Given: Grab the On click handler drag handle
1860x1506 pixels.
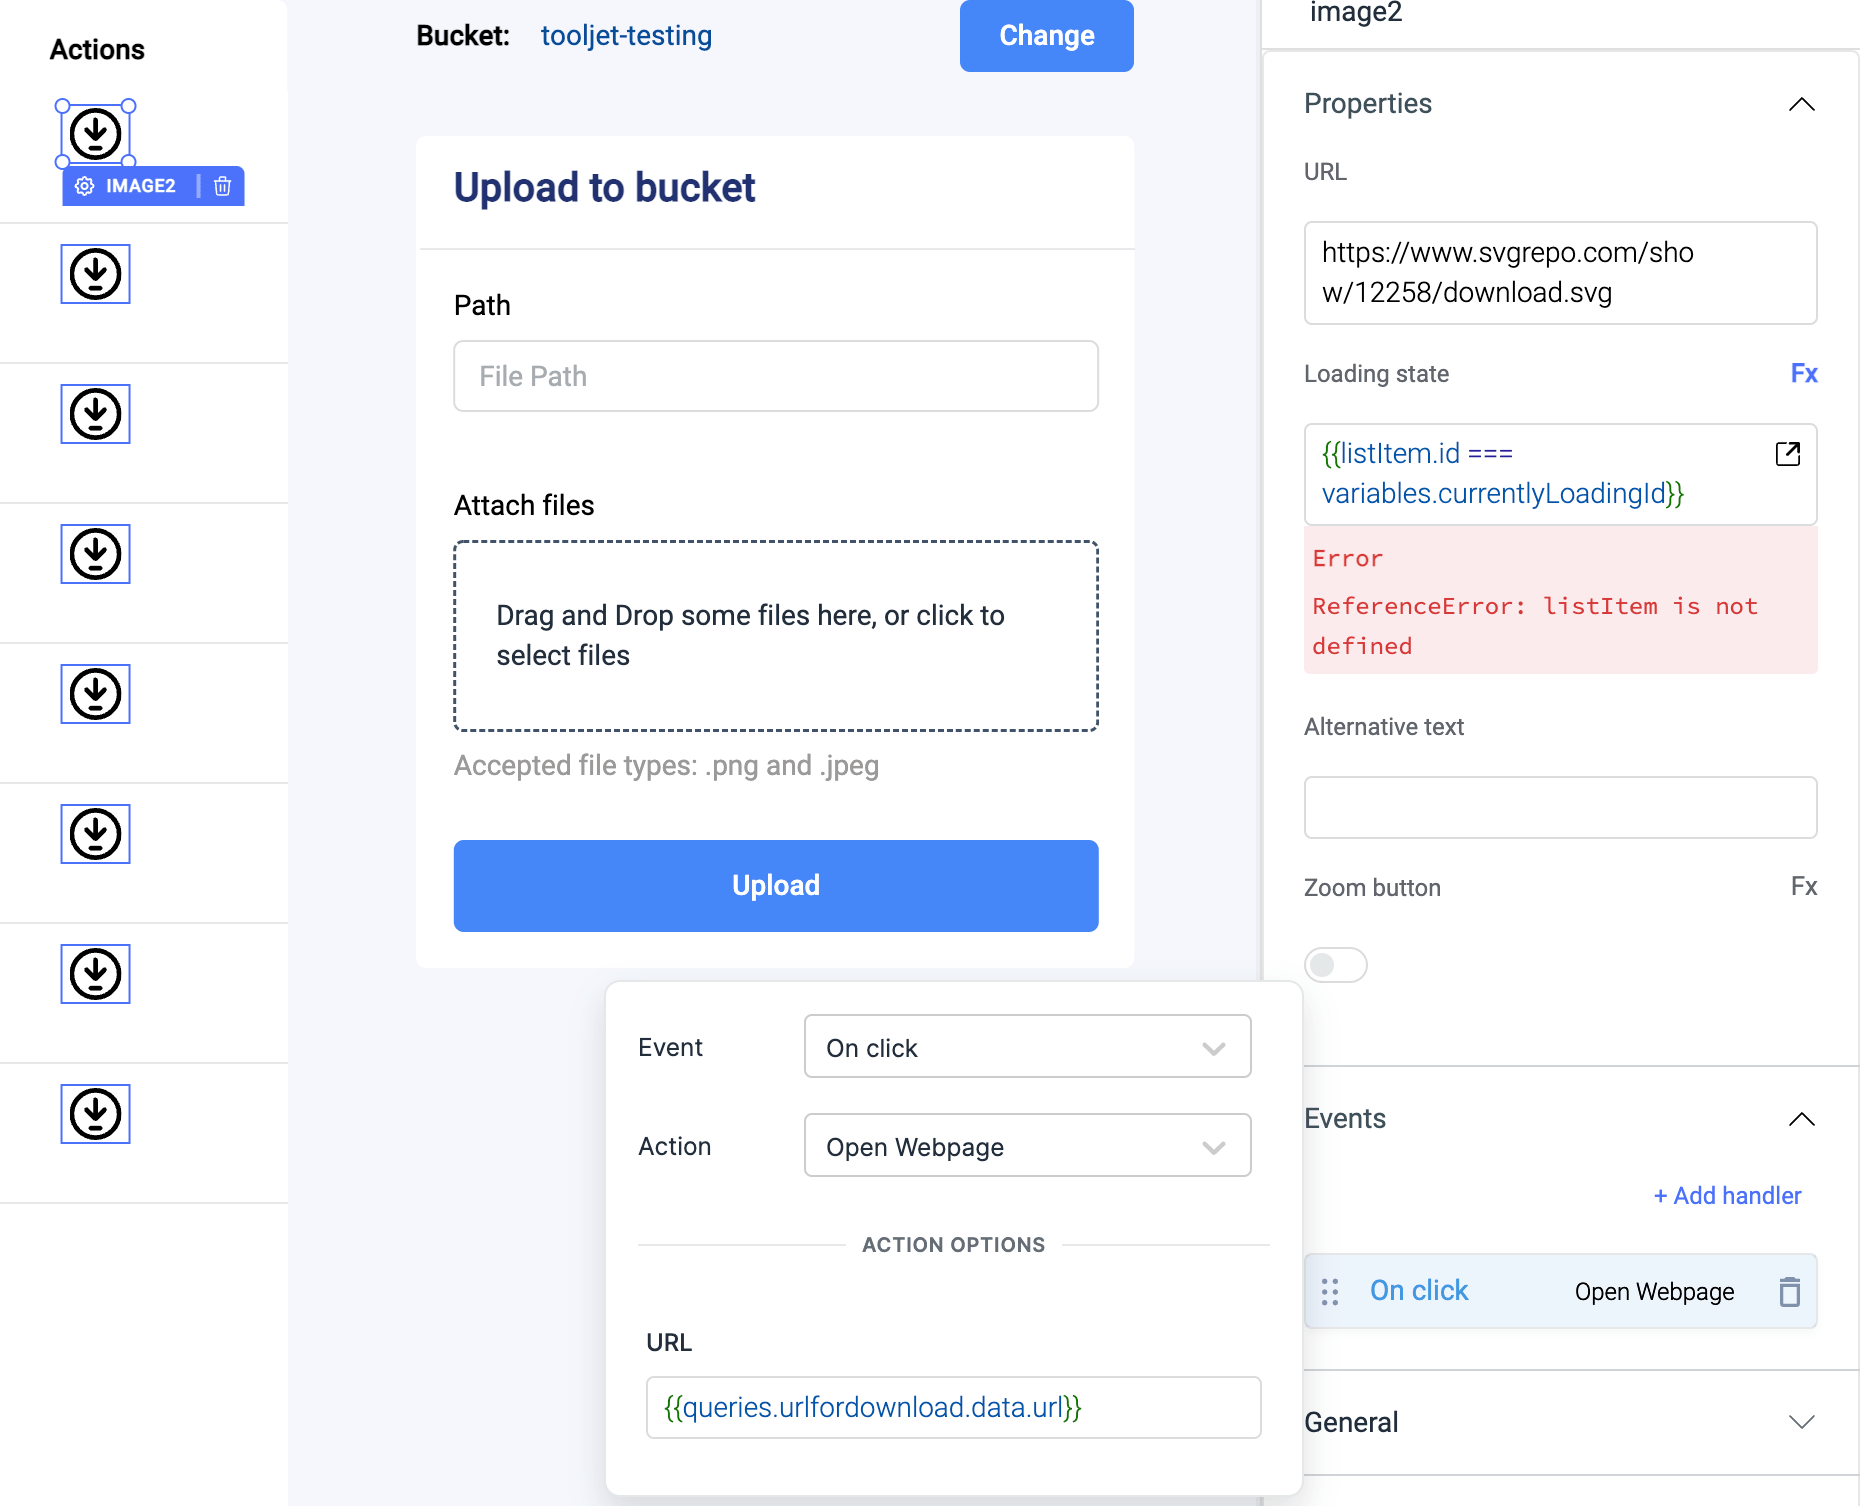Looking at the screenshot, I should (1330, 1292).
